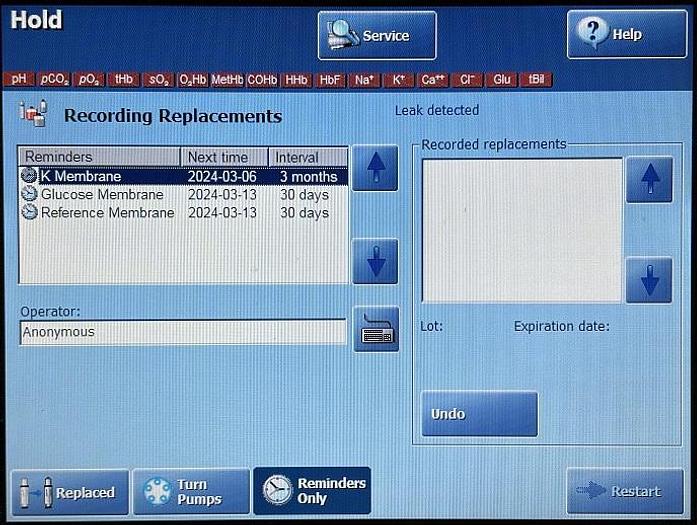697x525 pixels.
Task: Click the clock icon beside Glucose Membrane
Action: coord(29,194)
